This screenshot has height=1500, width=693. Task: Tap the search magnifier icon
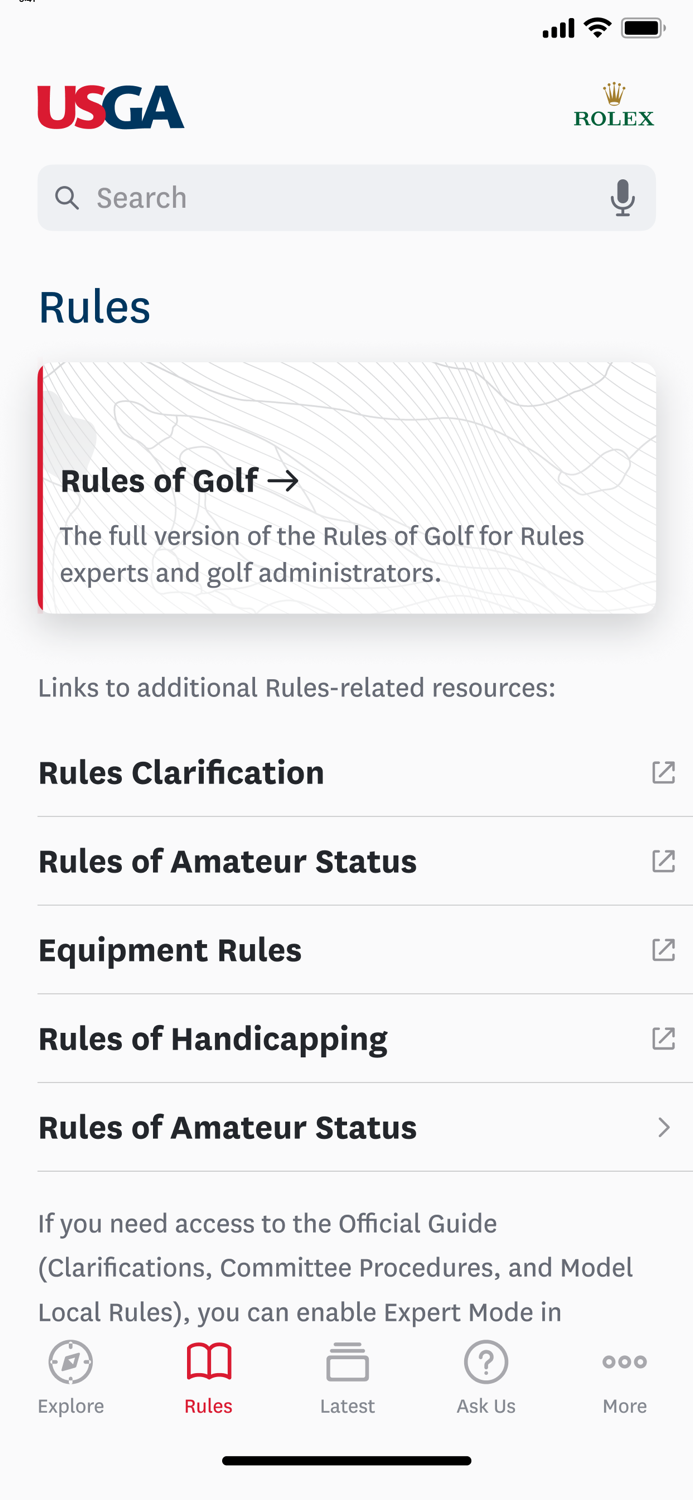66,198
